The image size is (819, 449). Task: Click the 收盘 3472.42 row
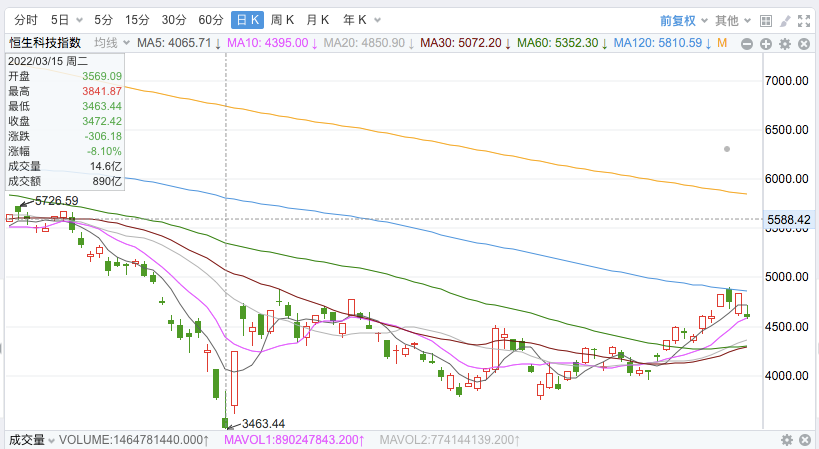[x=65, y=121]
